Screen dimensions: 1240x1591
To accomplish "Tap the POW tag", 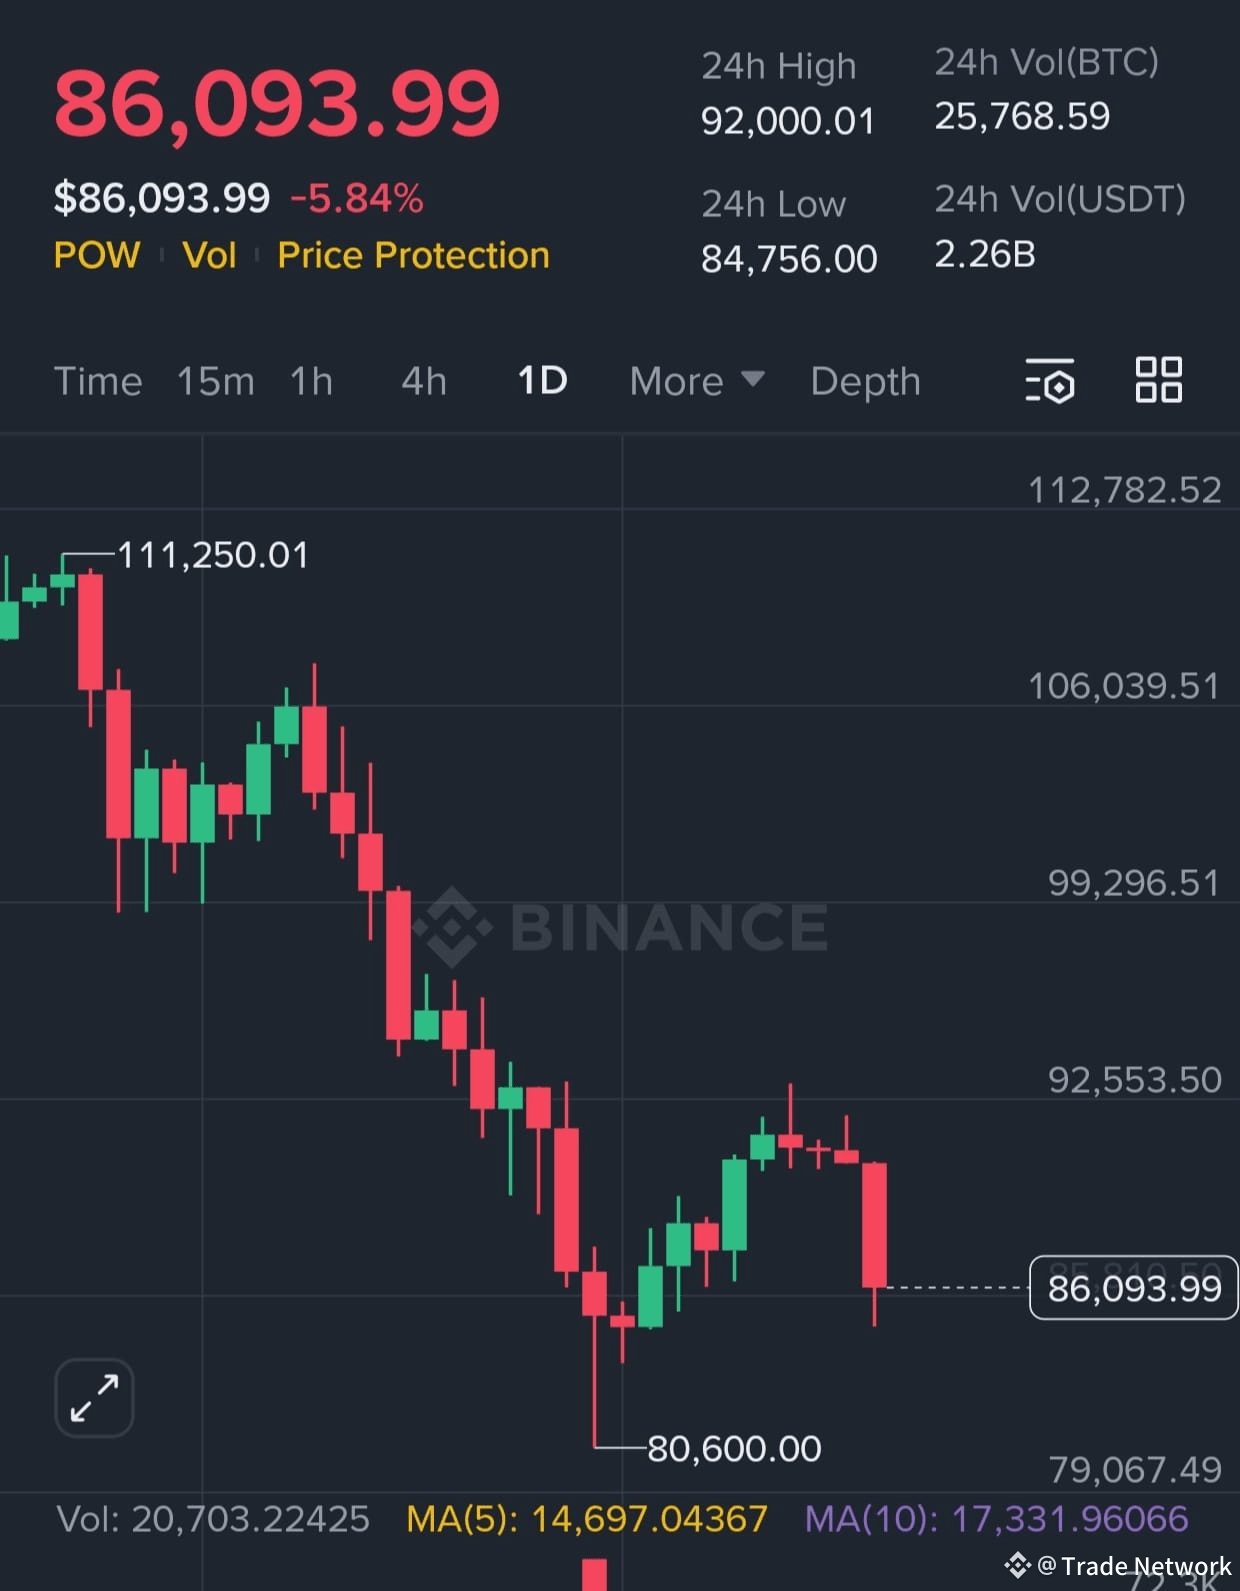I will pos(97,255).
